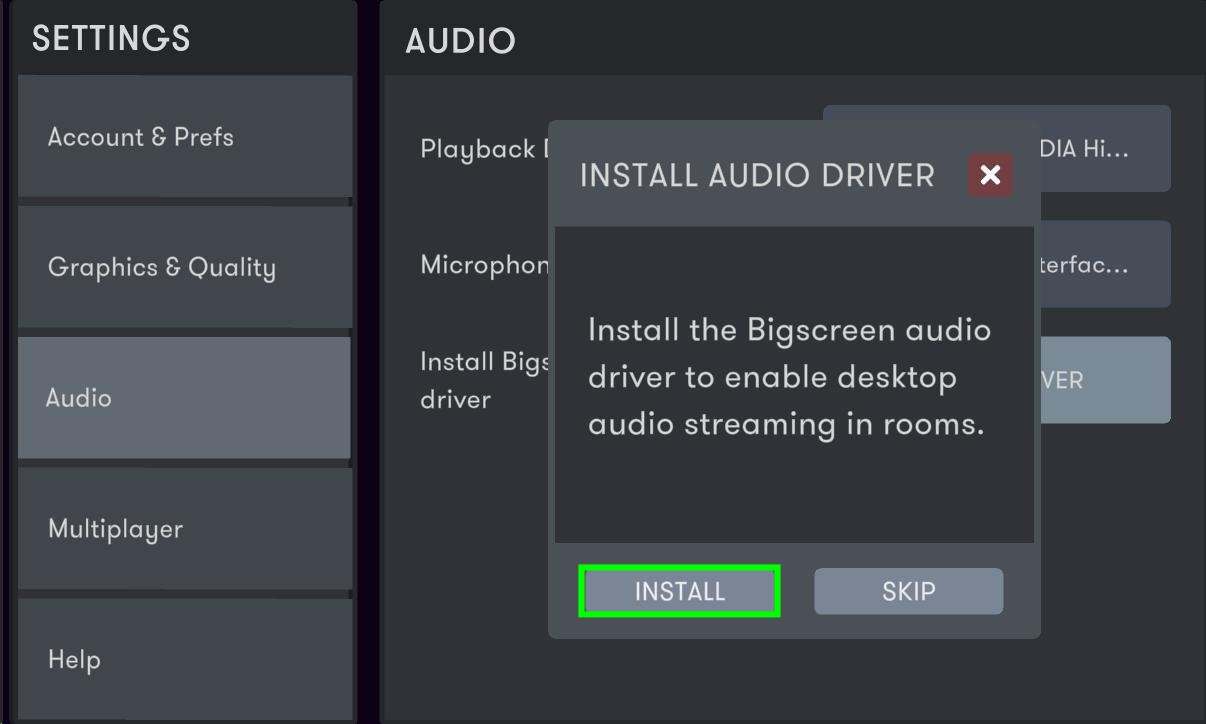The height and width of the screenshot is (724, 1206).
Task: Click the AUDIO panel heading
Action: coord(460,40)
